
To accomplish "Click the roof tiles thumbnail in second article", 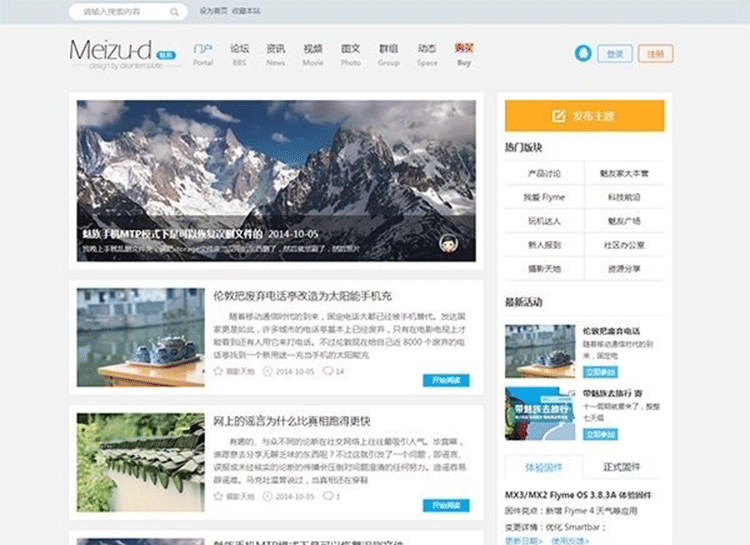I will (x=141, y=463).
